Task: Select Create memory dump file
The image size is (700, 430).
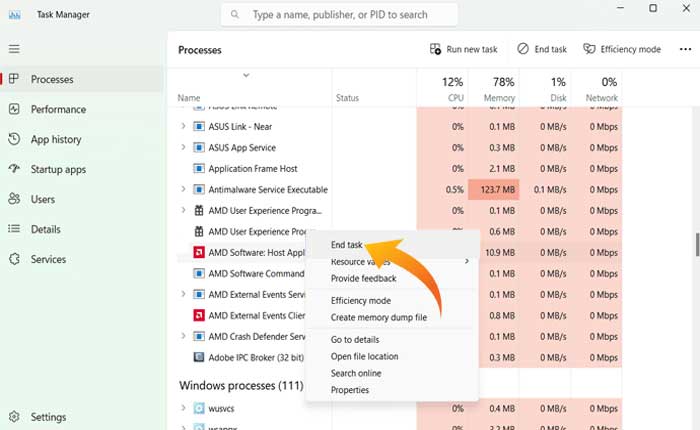Action: 379,317
